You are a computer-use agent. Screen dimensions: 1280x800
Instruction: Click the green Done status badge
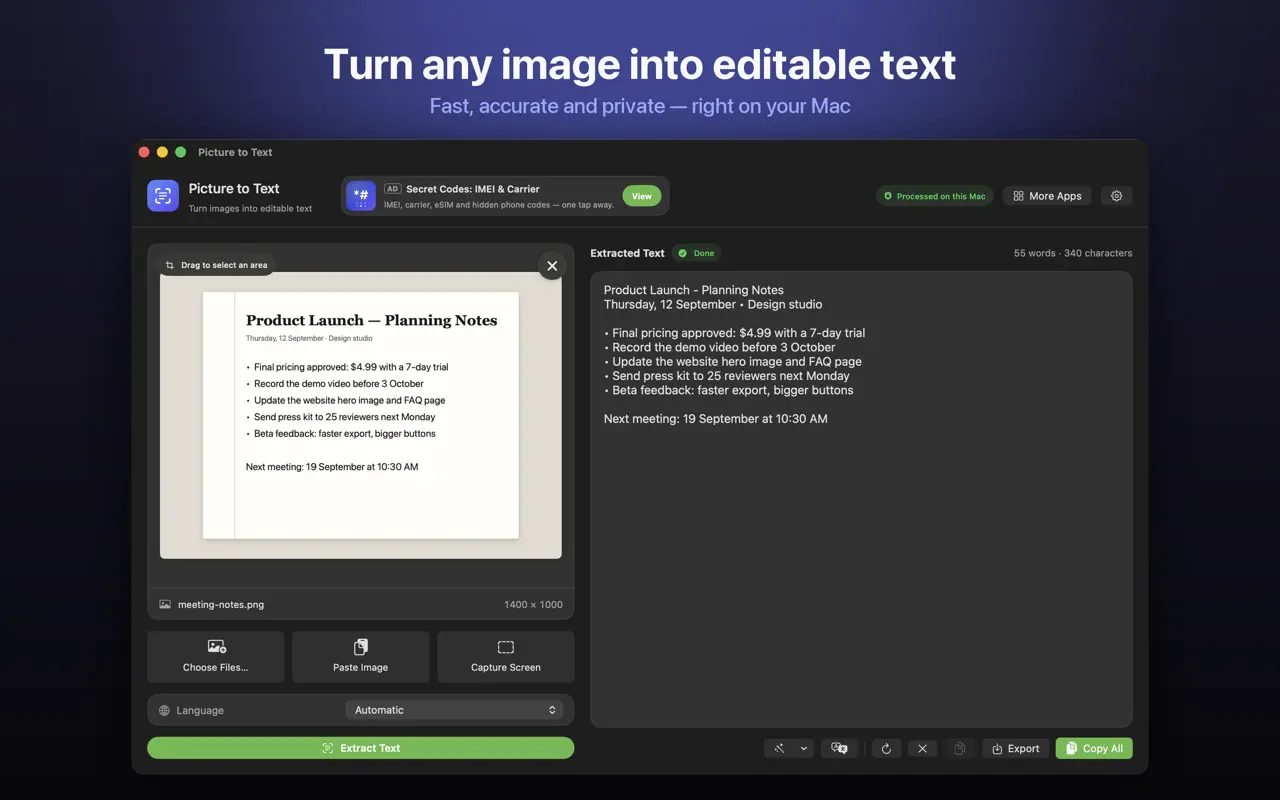(x=697, y=253)
